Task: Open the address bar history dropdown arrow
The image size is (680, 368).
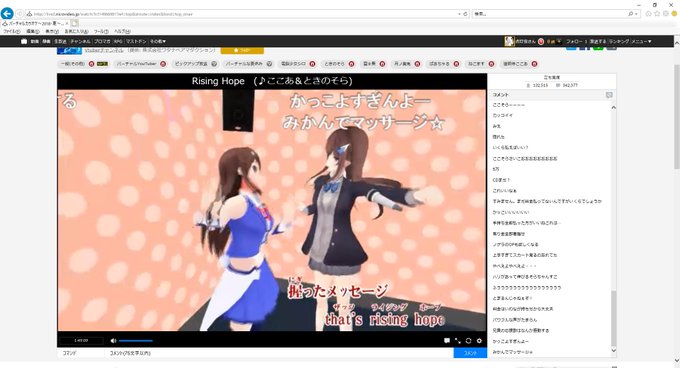Action: point(459,14)
